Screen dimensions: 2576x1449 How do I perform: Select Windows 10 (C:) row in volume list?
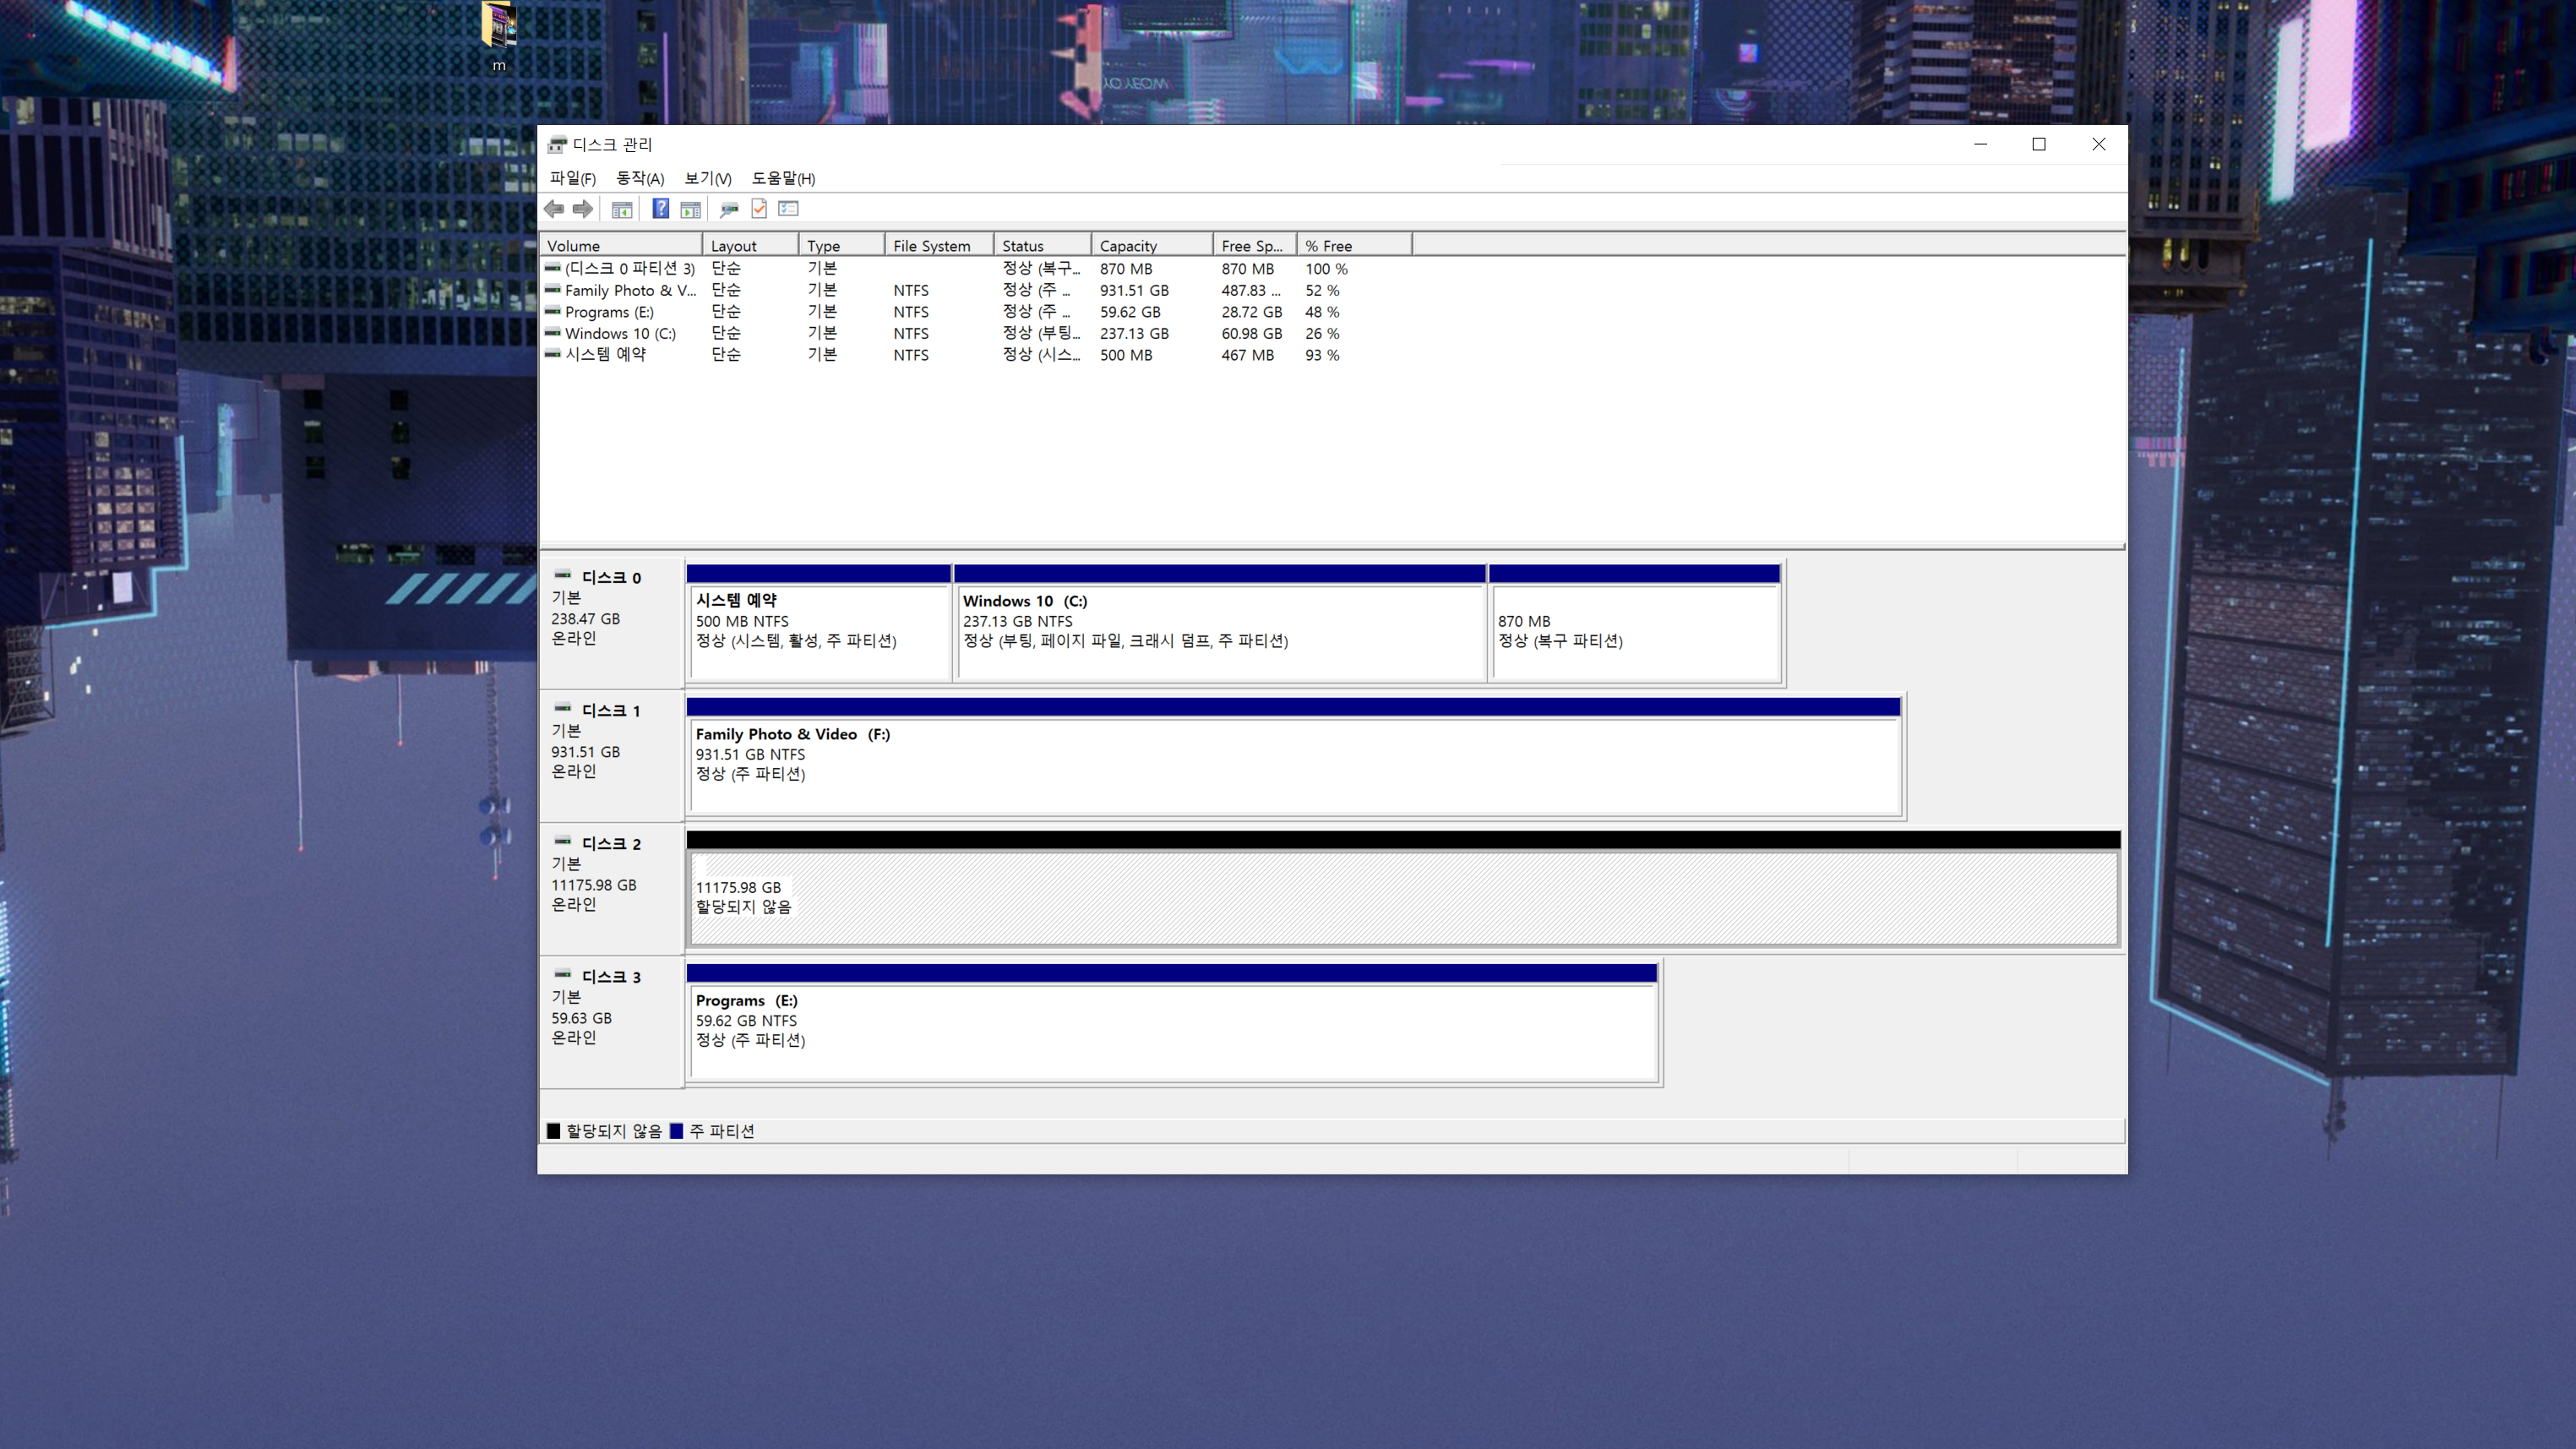pos(620,333)
